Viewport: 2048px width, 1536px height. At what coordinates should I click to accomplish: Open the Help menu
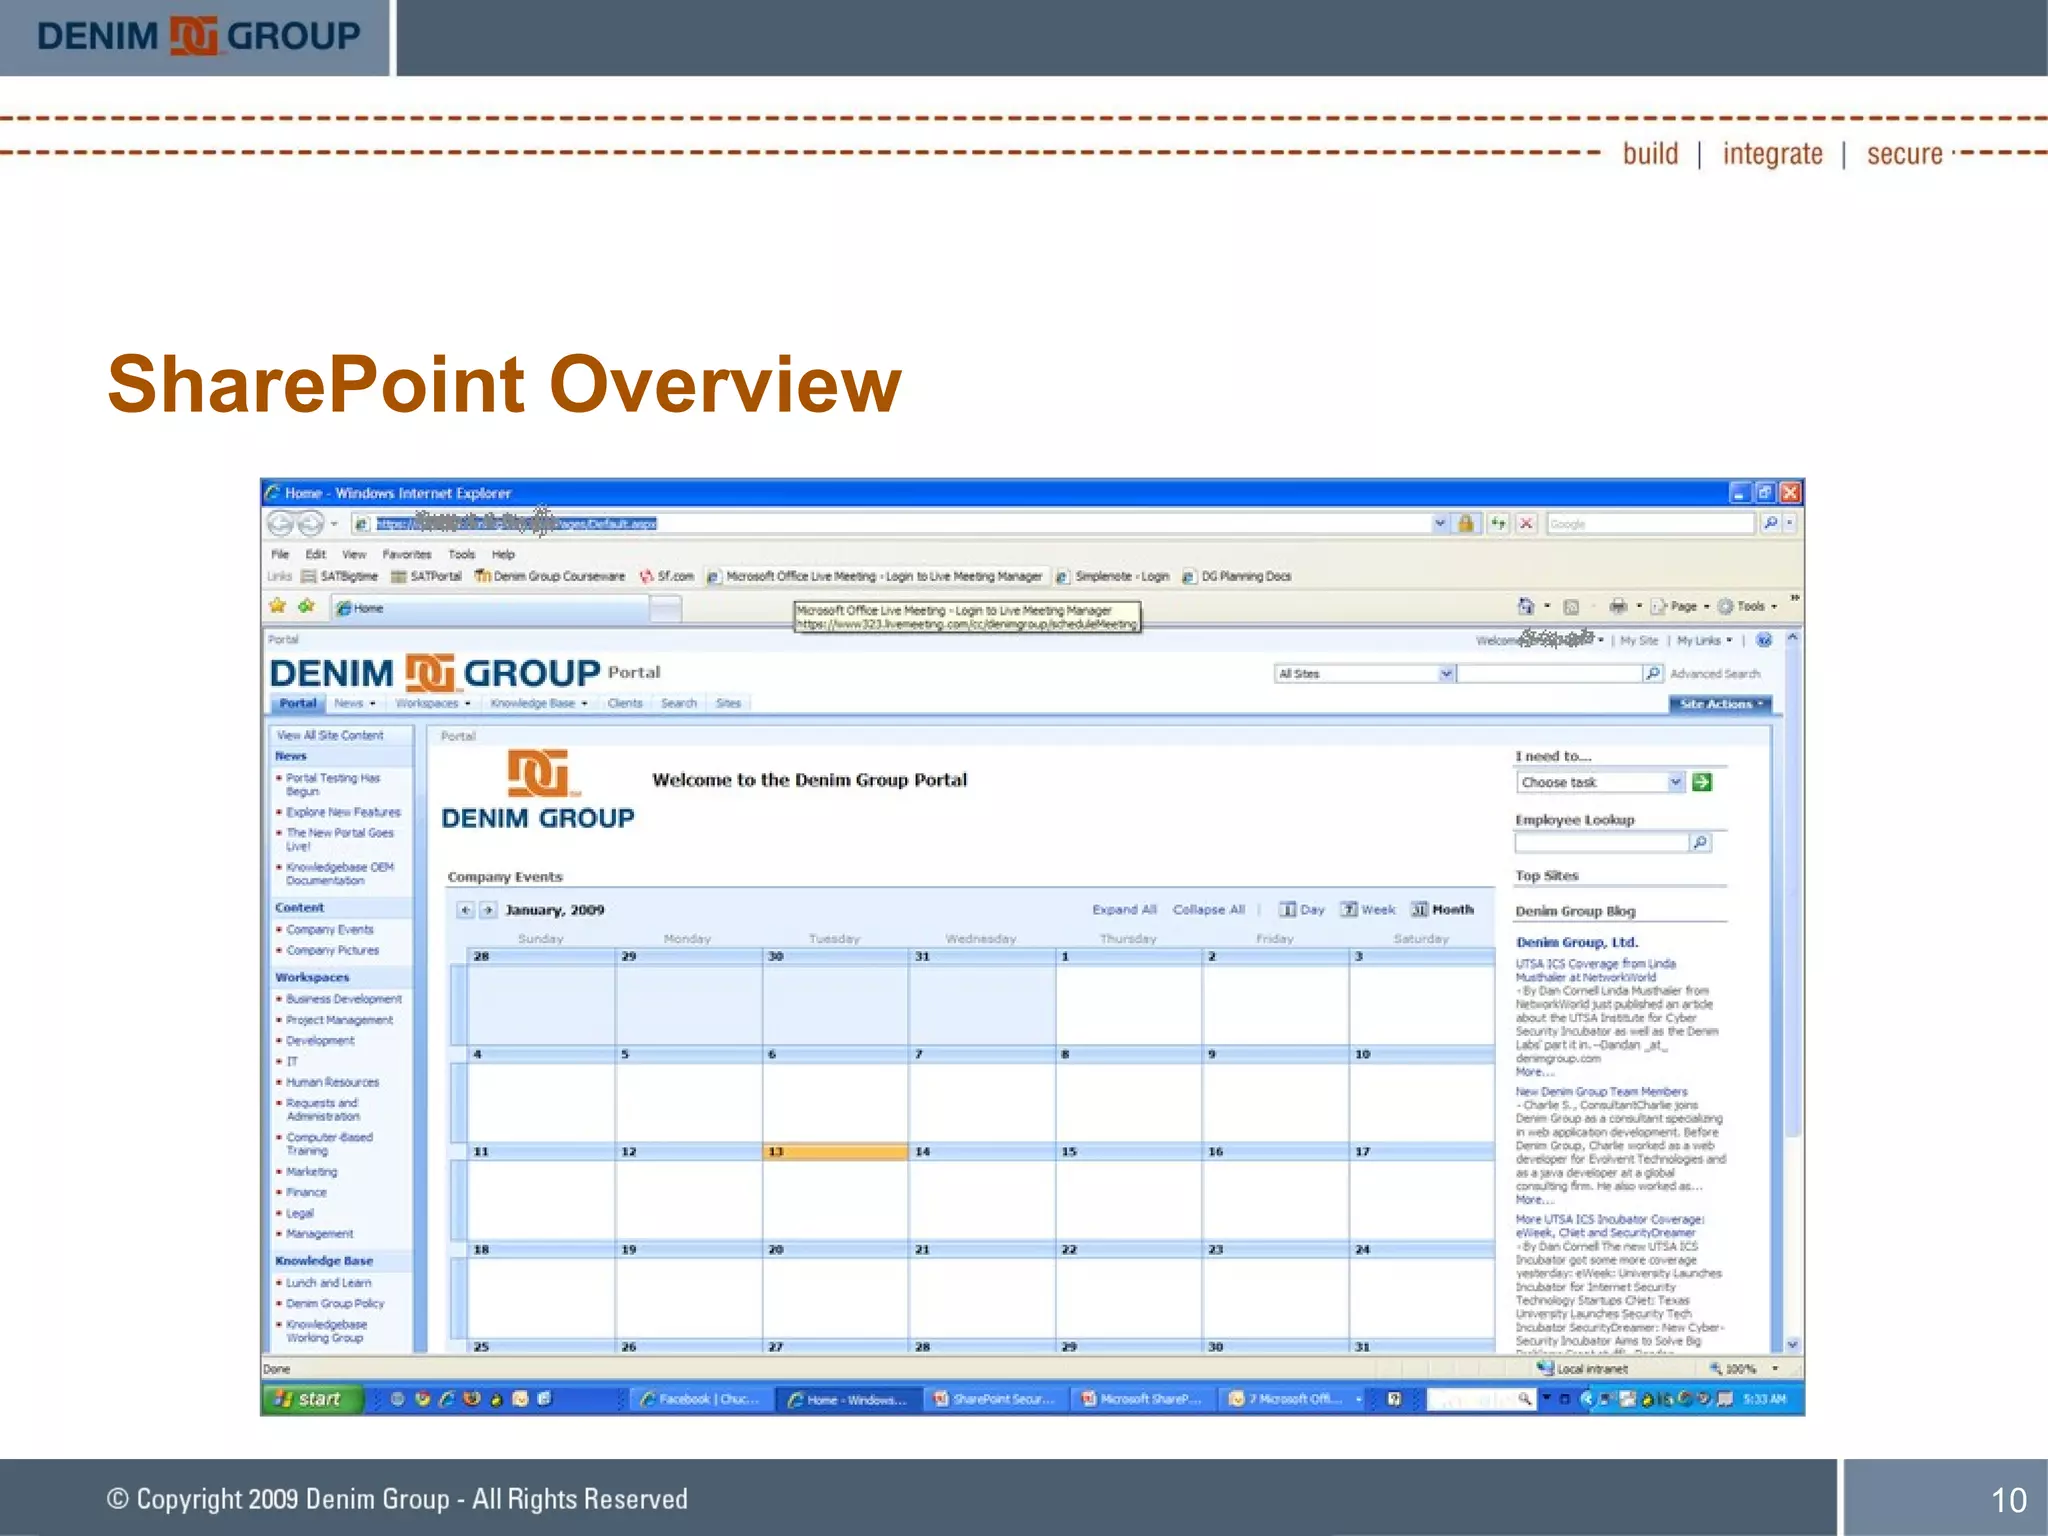click(503, 554)
